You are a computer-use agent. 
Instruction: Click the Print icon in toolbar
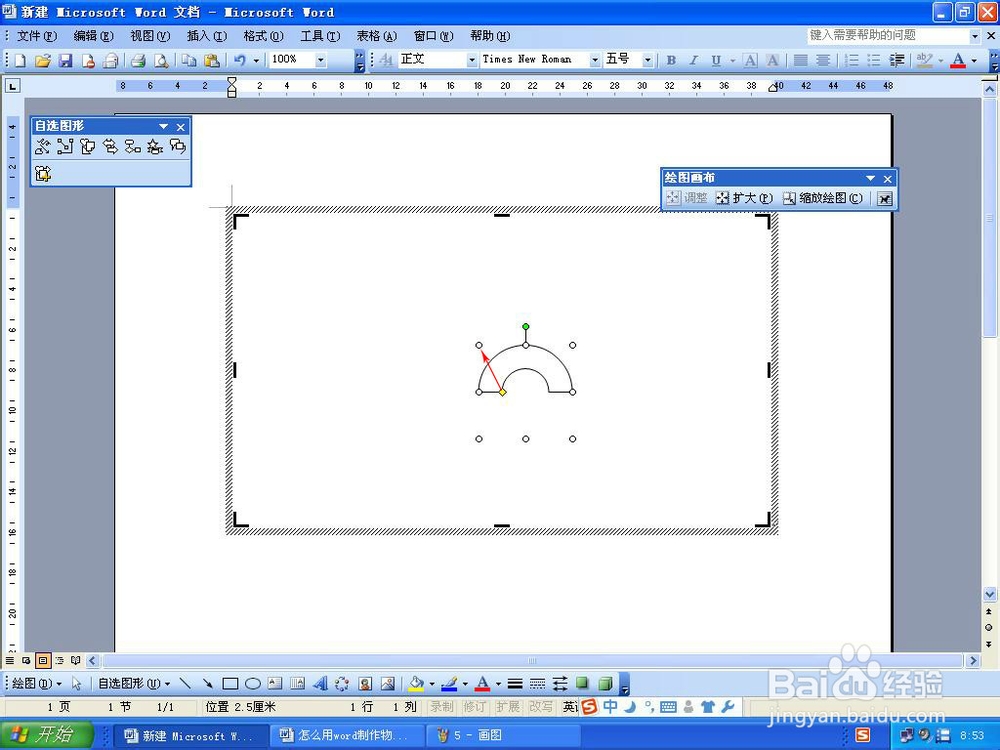[138, 61]
